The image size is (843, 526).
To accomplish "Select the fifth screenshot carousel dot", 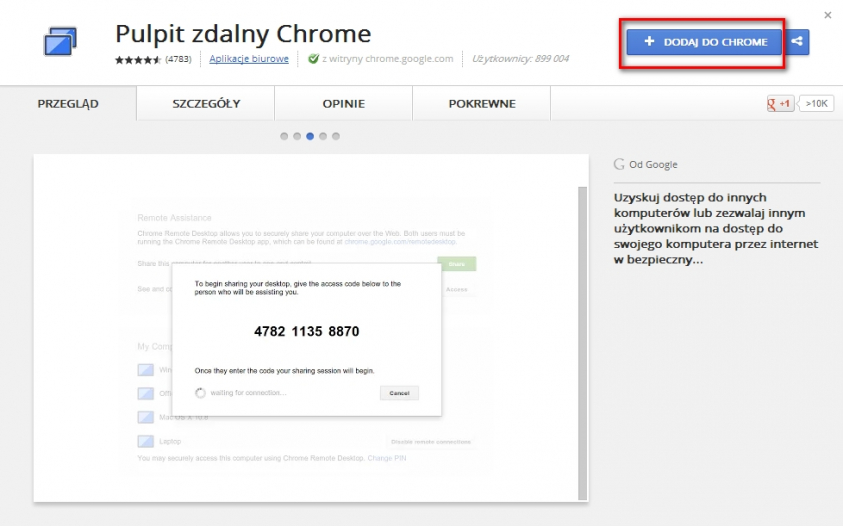I will (x=336, y=136).
